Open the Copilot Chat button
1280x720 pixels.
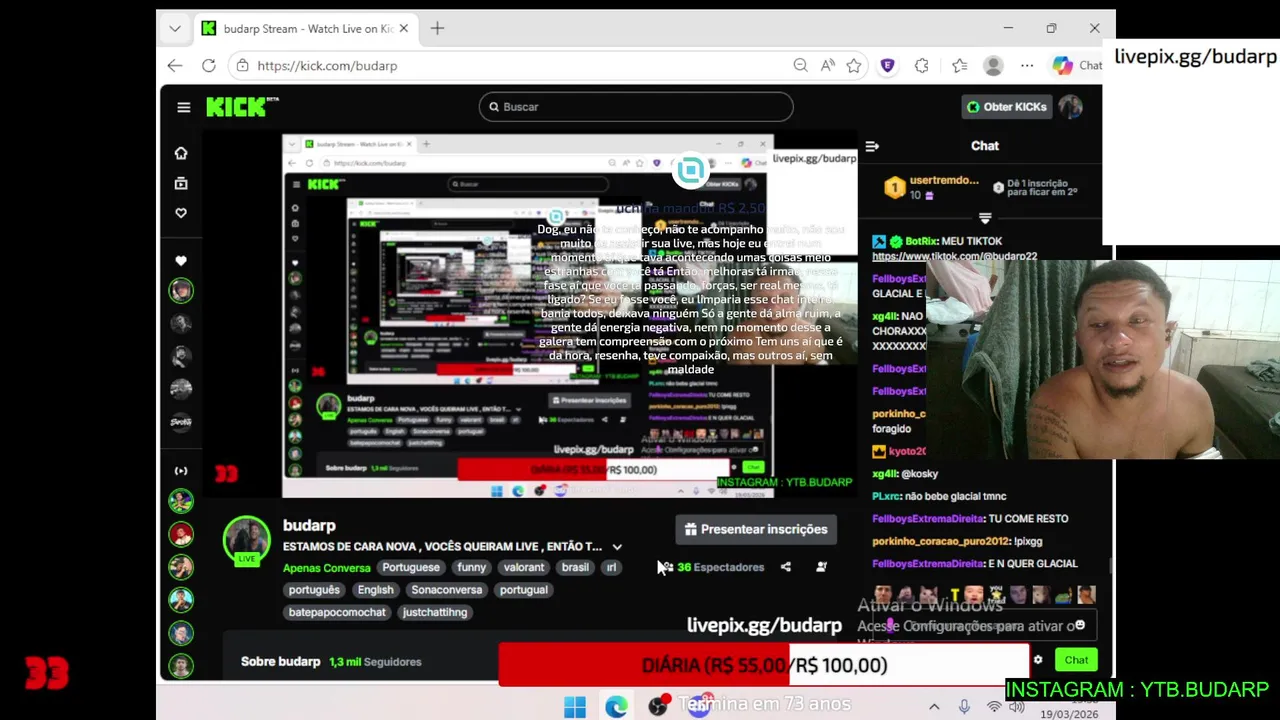[x=1076, y=66]
